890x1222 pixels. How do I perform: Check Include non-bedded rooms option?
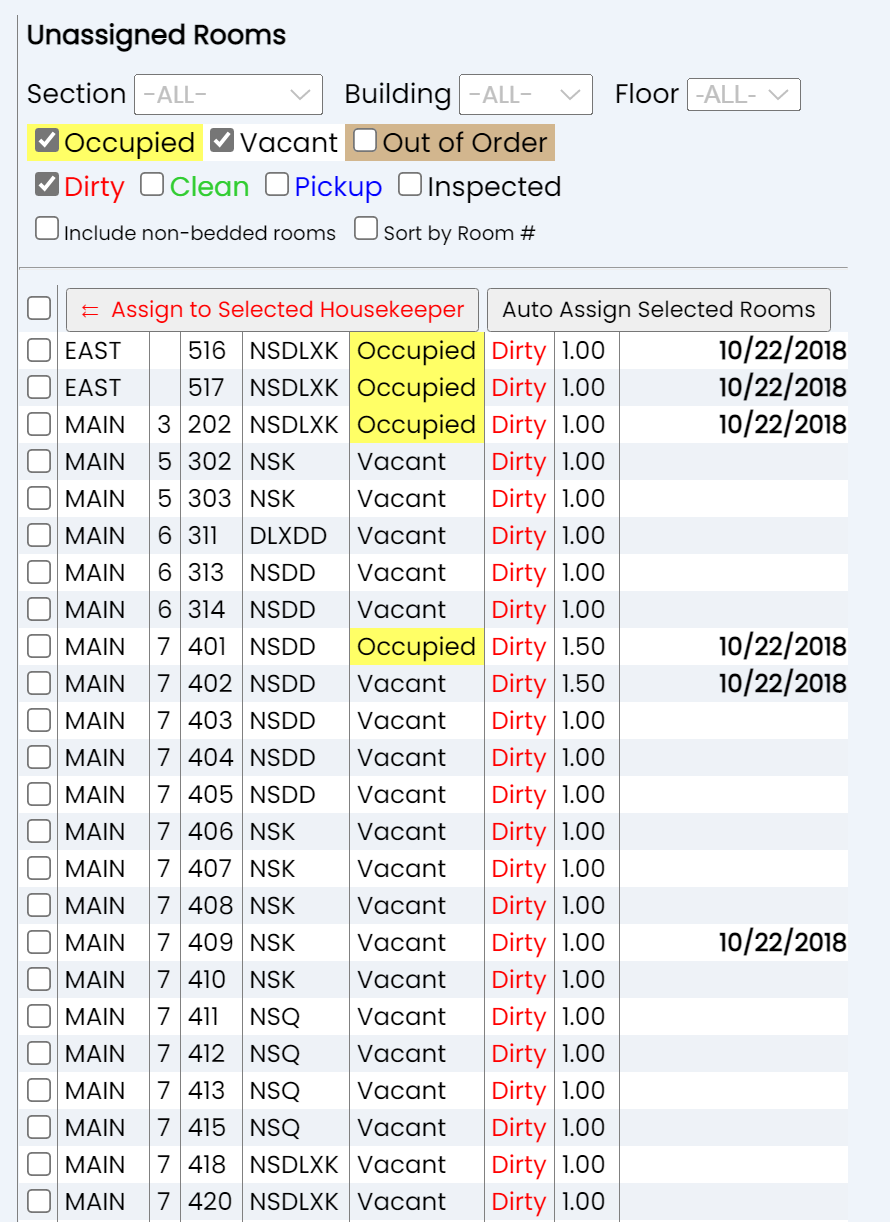47,230
